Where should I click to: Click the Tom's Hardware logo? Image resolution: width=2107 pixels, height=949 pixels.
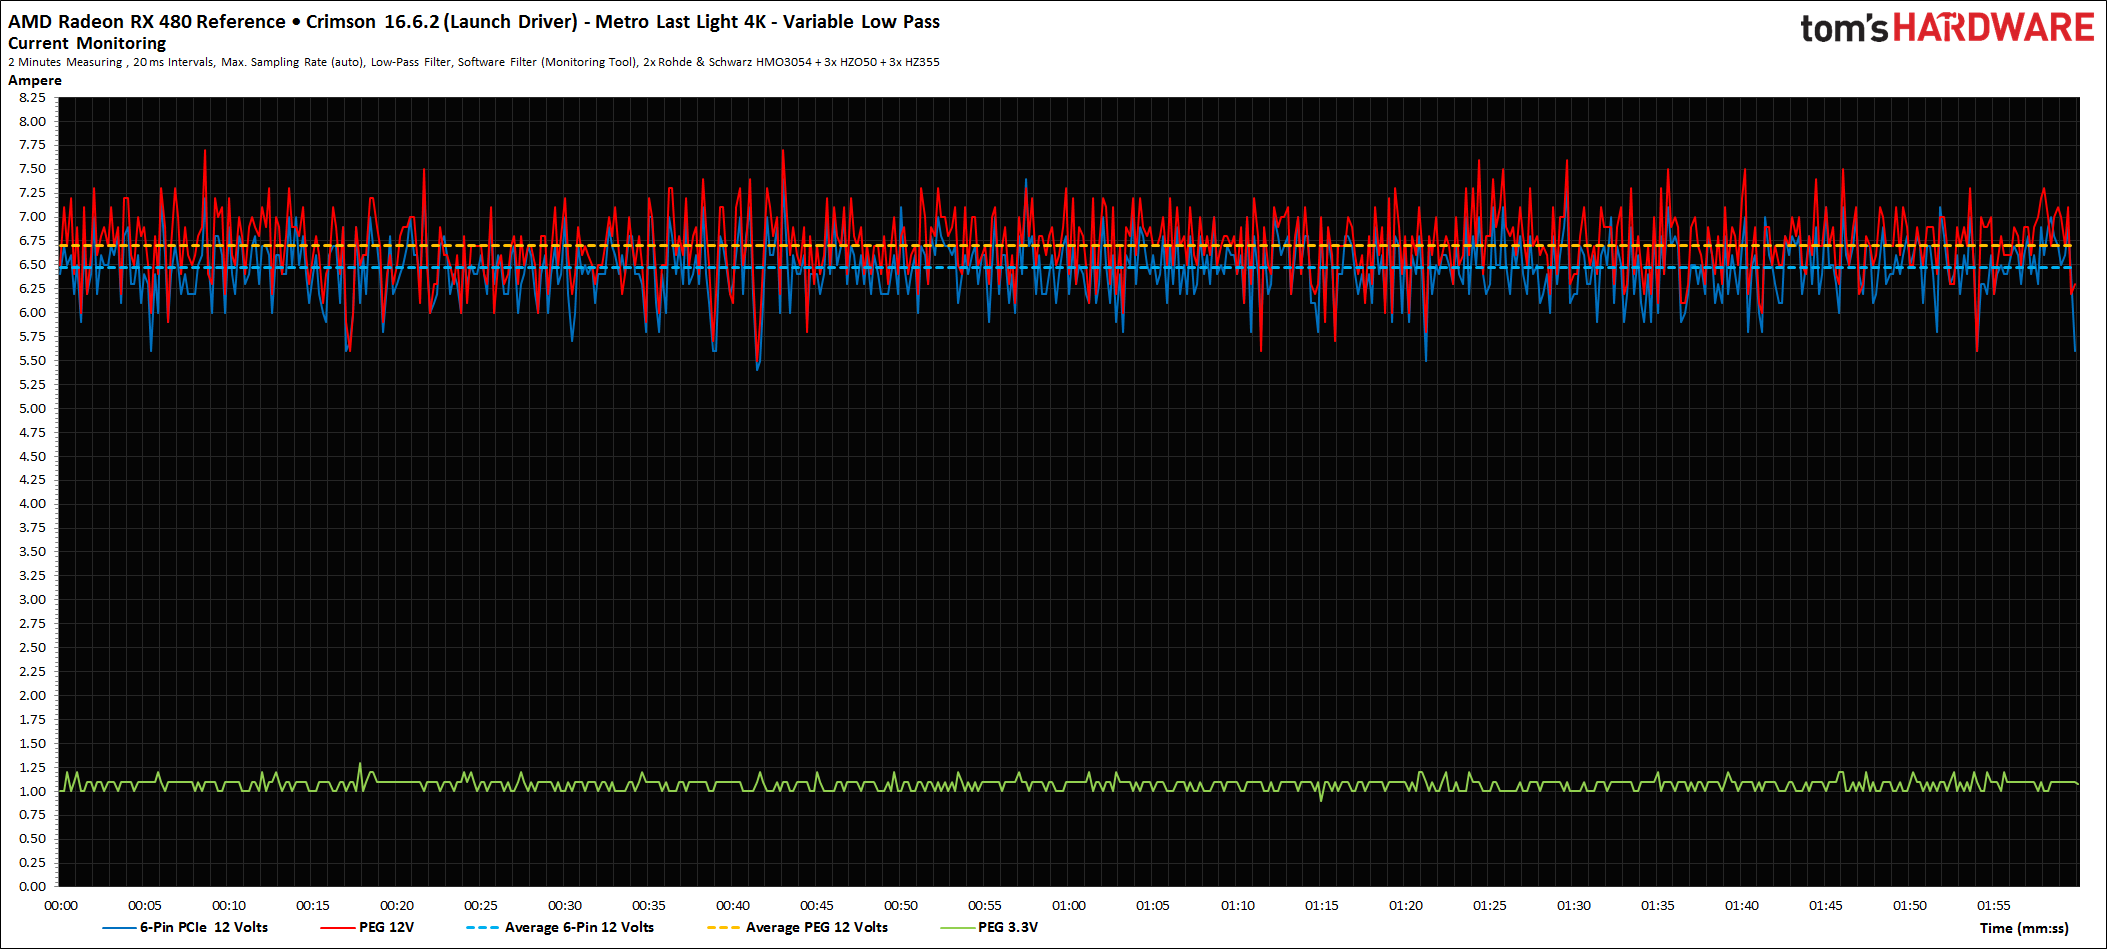click(1946, 27)
